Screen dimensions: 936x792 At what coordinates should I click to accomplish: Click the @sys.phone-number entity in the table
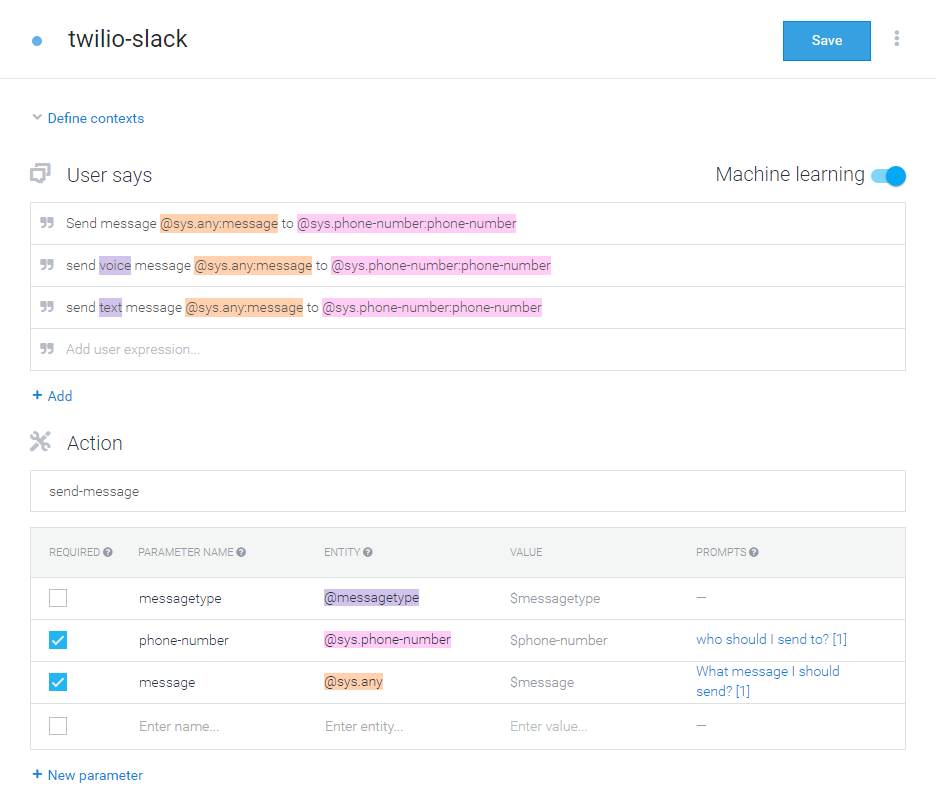point(387,639)
